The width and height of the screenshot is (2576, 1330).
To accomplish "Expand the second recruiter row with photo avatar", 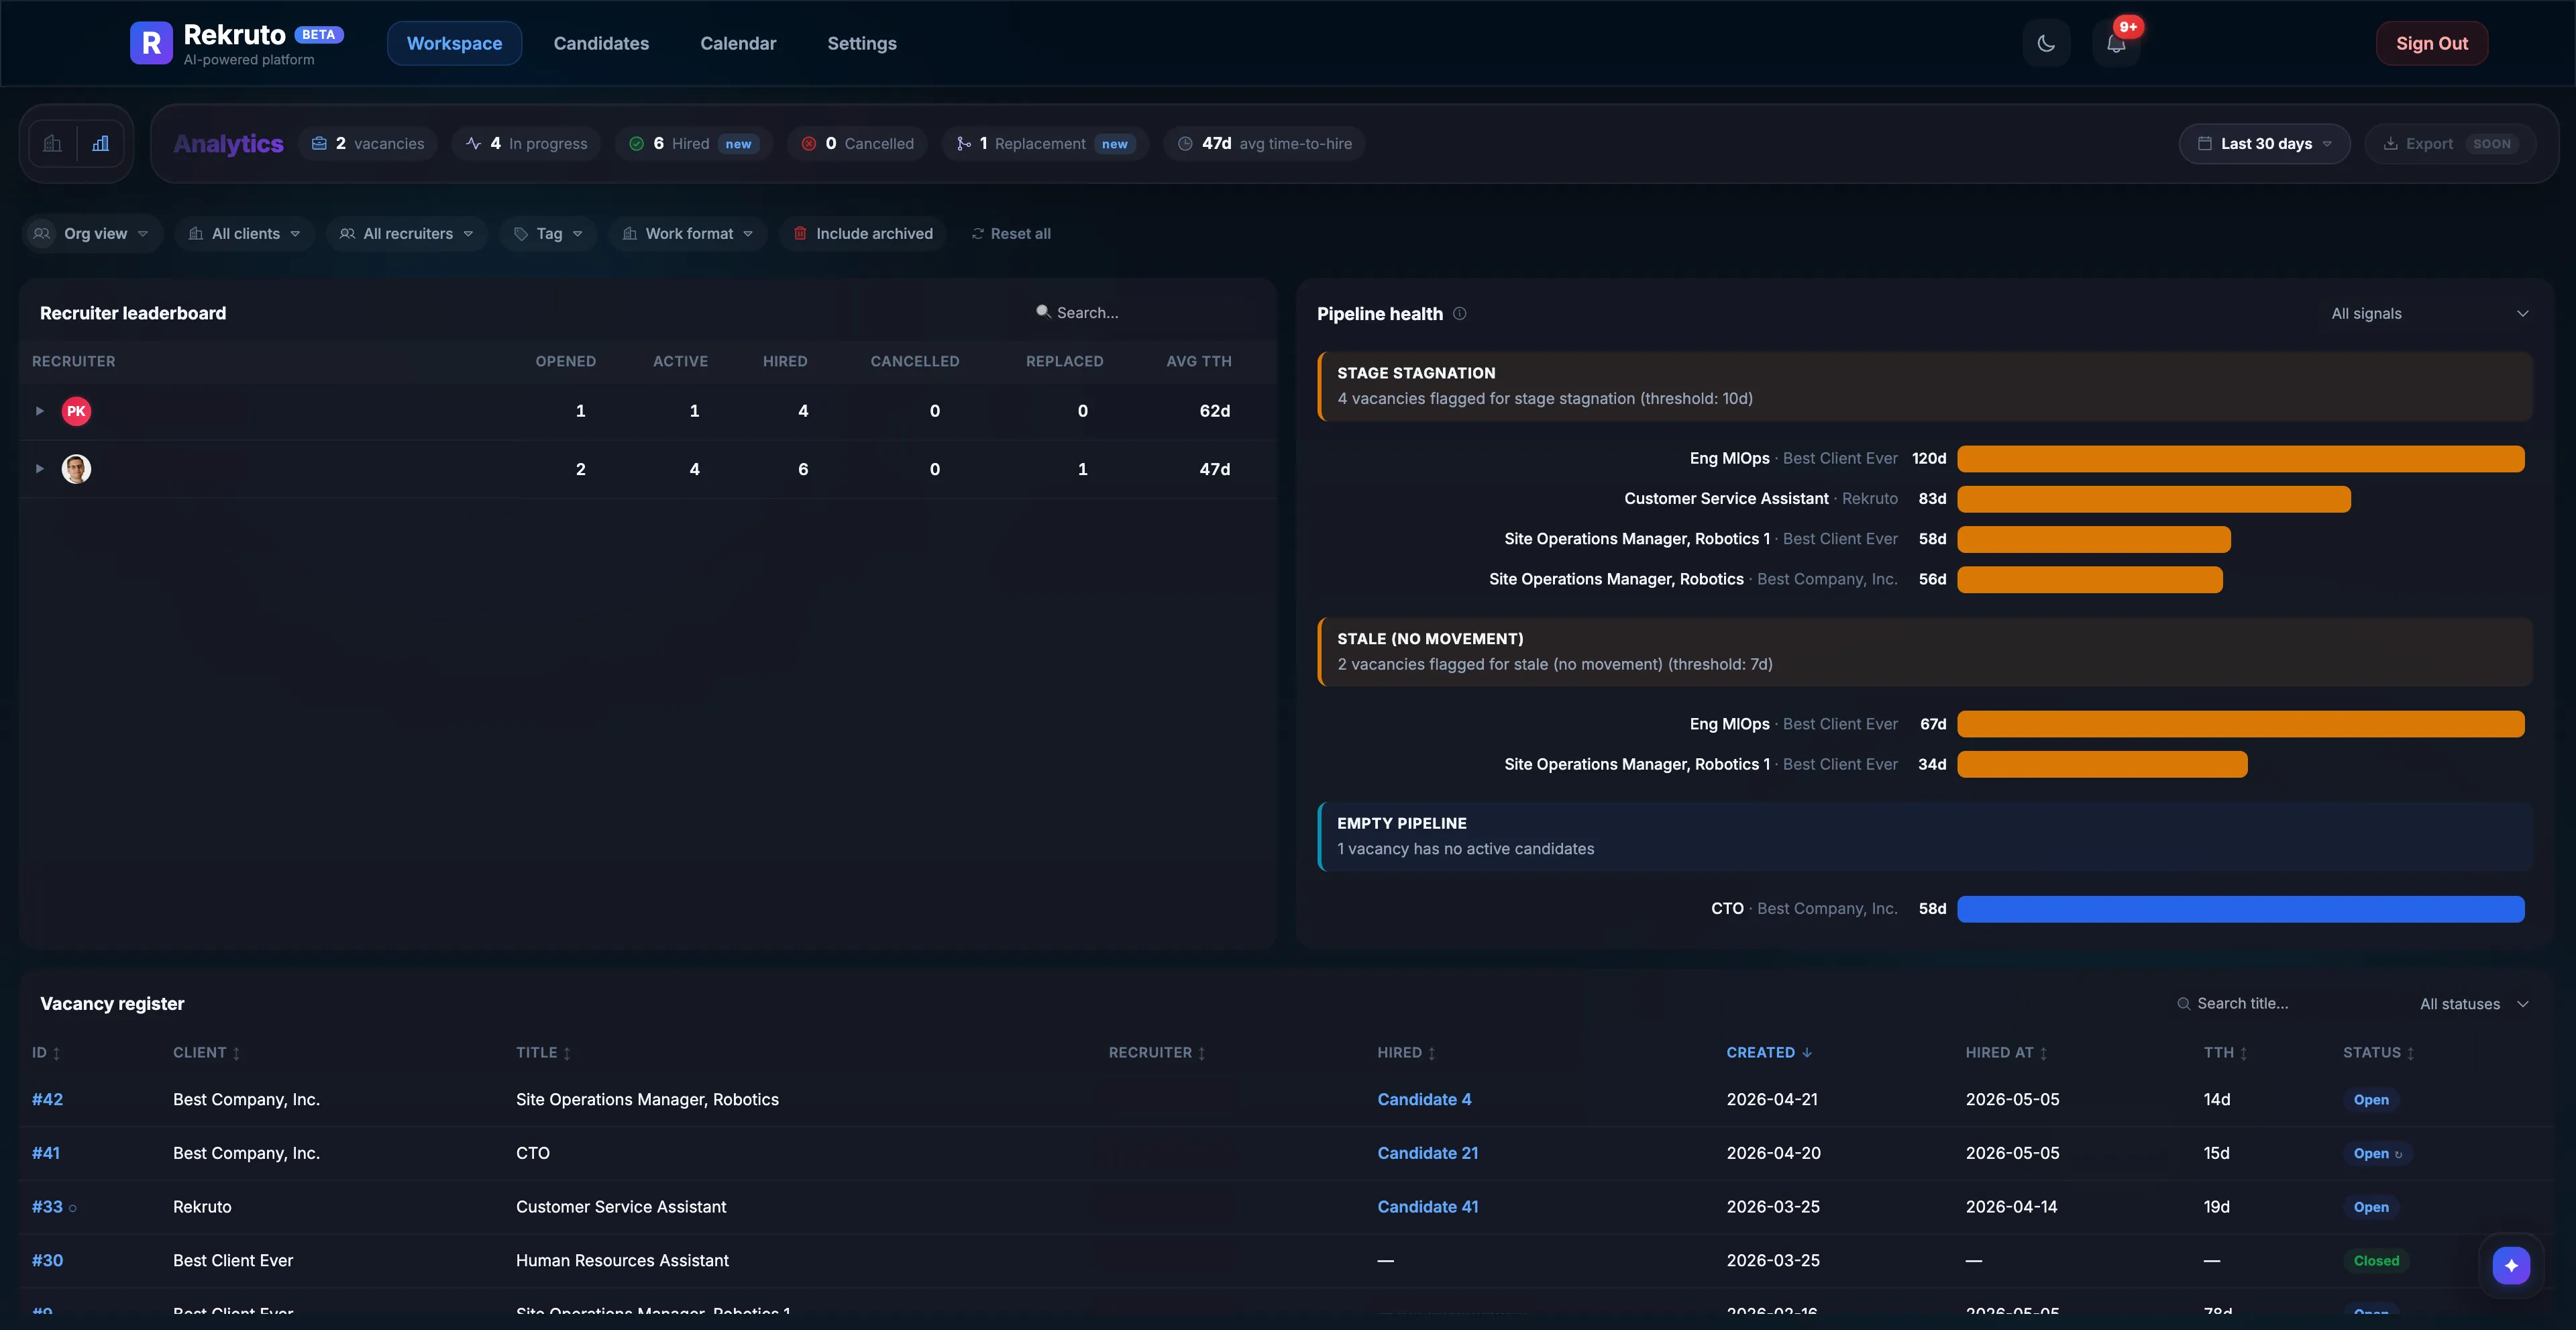I will (39, 469).
